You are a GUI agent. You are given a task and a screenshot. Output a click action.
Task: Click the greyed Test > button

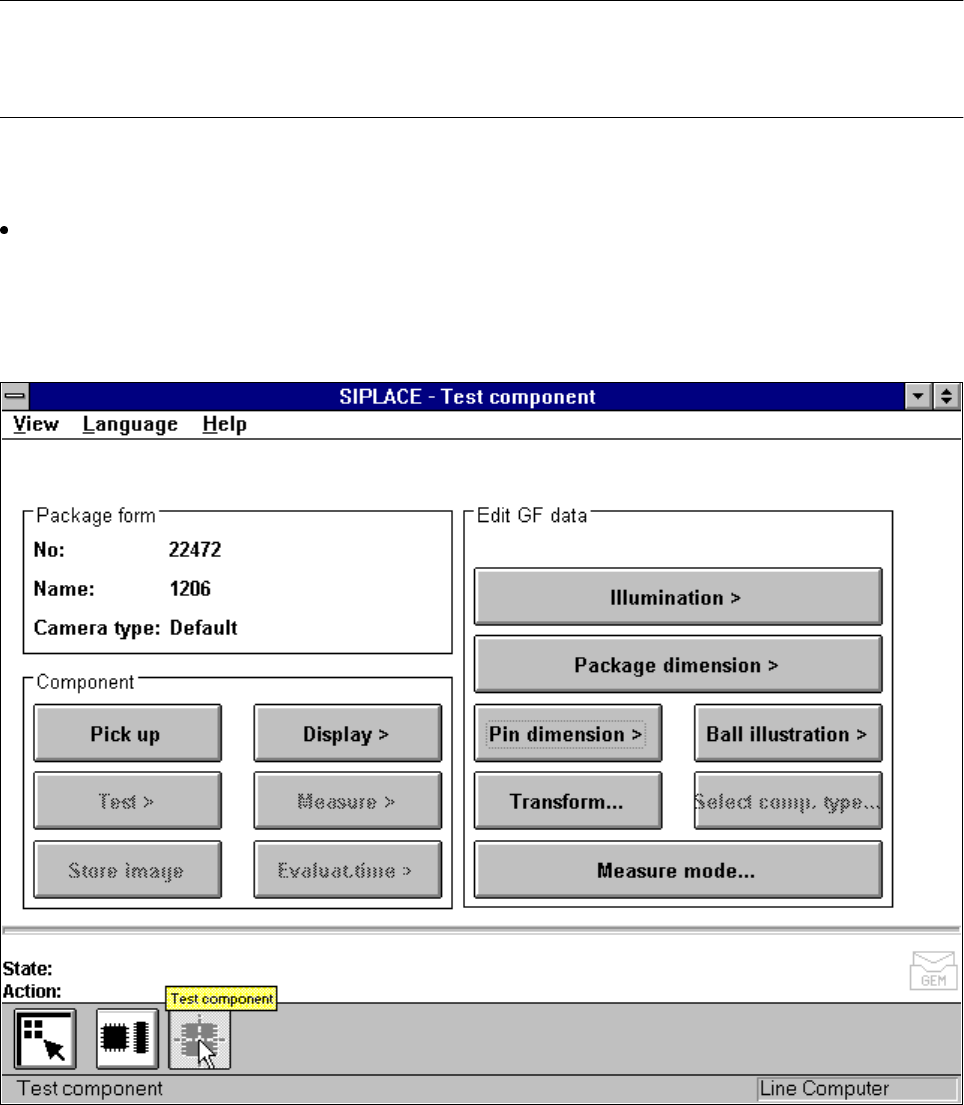pos(128,801)
